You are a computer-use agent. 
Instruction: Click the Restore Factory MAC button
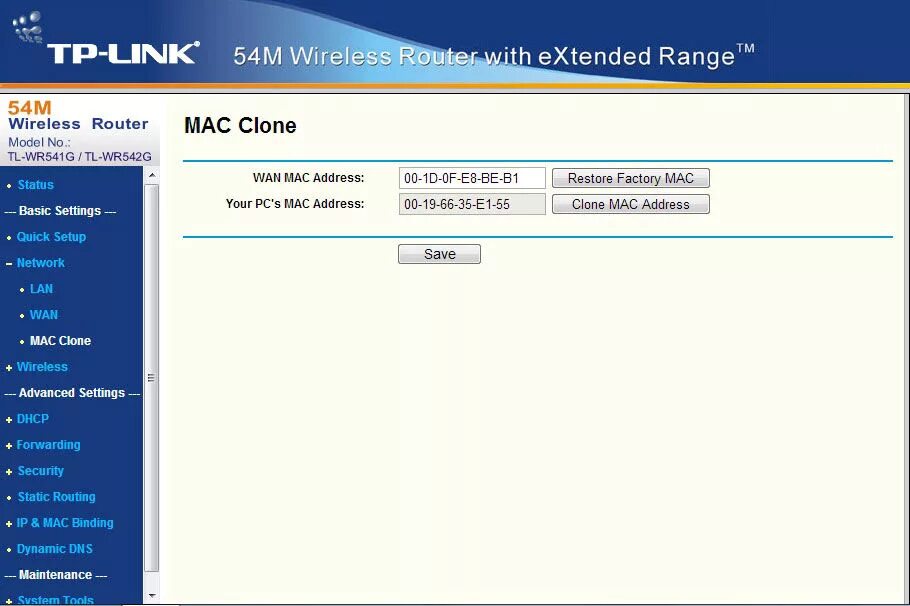click(x=630, y=178)
